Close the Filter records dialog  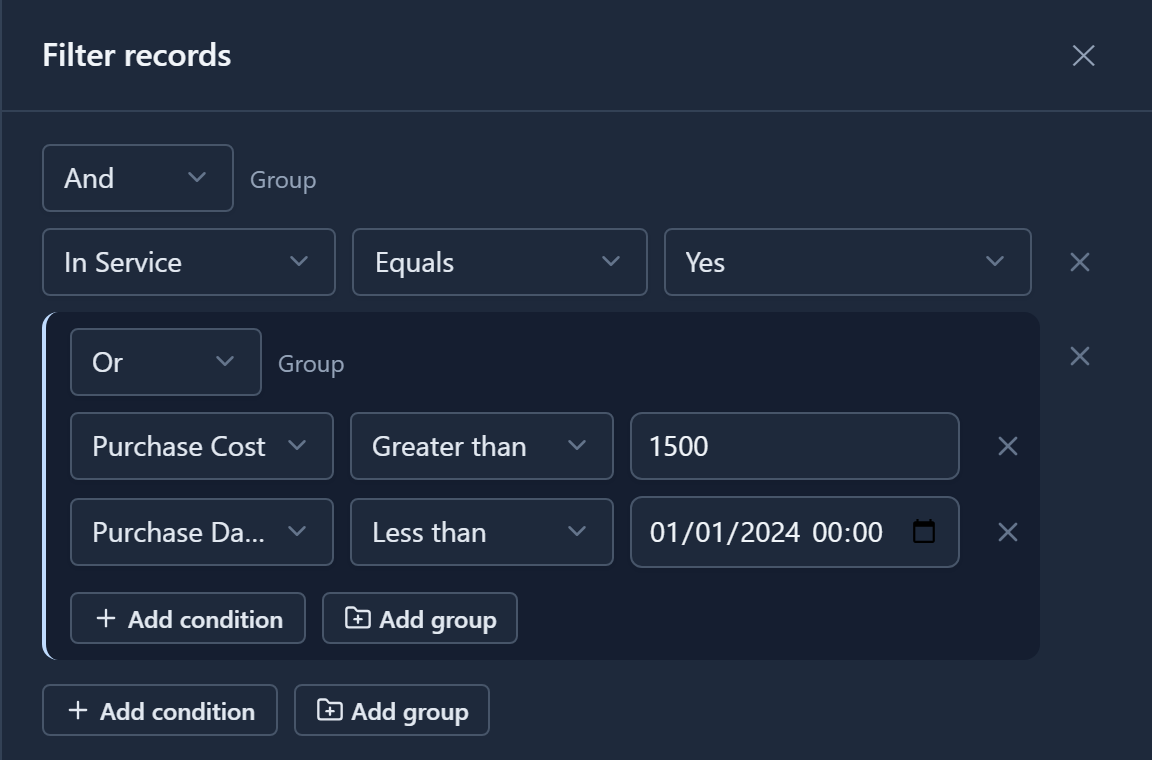tap(1083, 56)
